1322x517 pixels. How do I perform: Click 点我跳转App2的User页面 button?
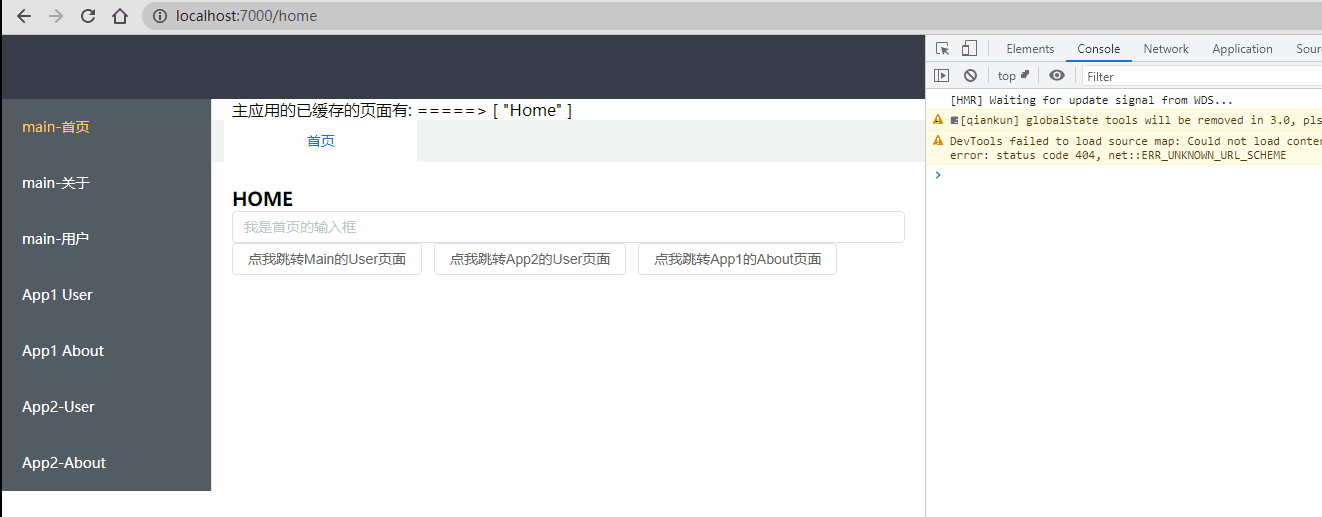[x=530, y=259]
